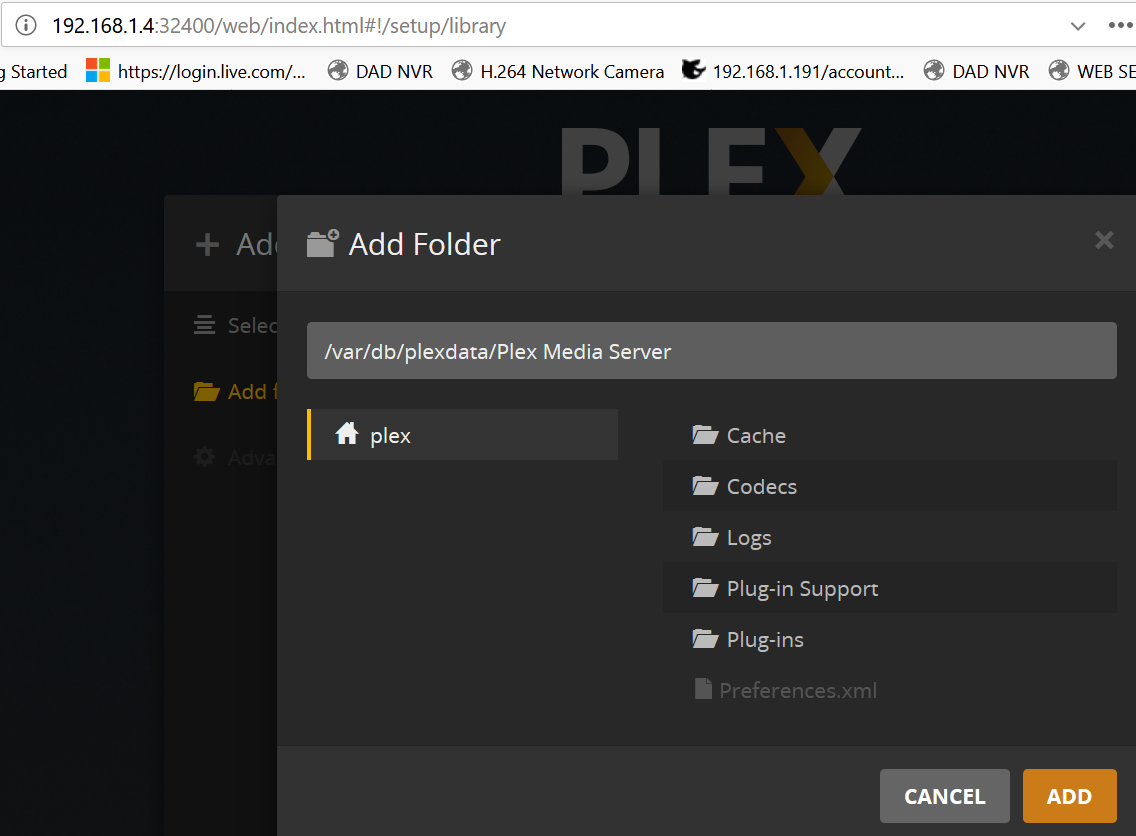Open the Cache folder
The height and width of the screenshot is (836, 1136).
tap(890, 435)
